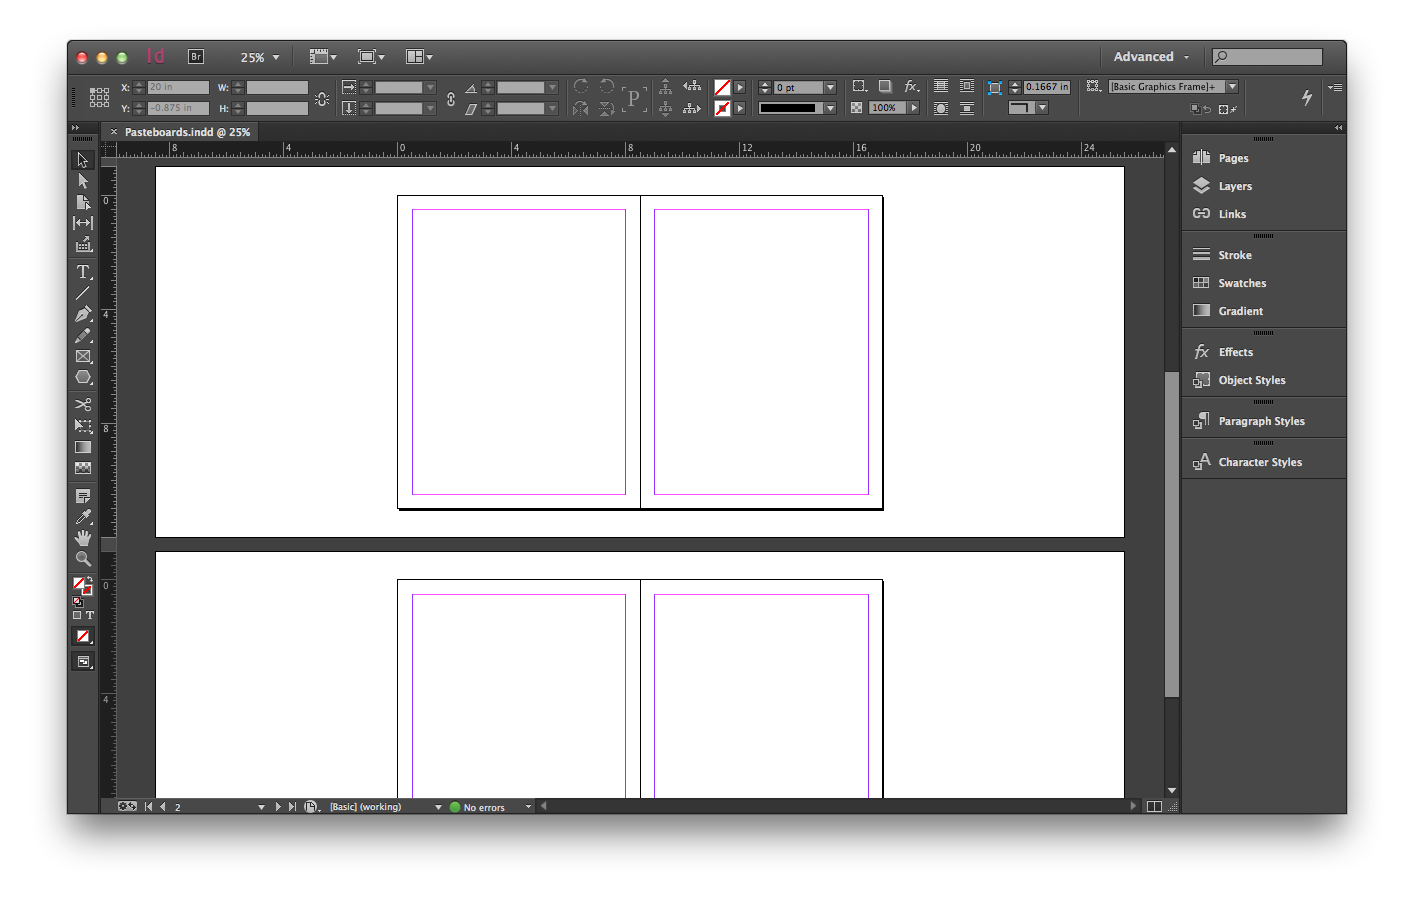Set formatting affects text
This screenshot has width=1414, height=903.
[90, 615]
